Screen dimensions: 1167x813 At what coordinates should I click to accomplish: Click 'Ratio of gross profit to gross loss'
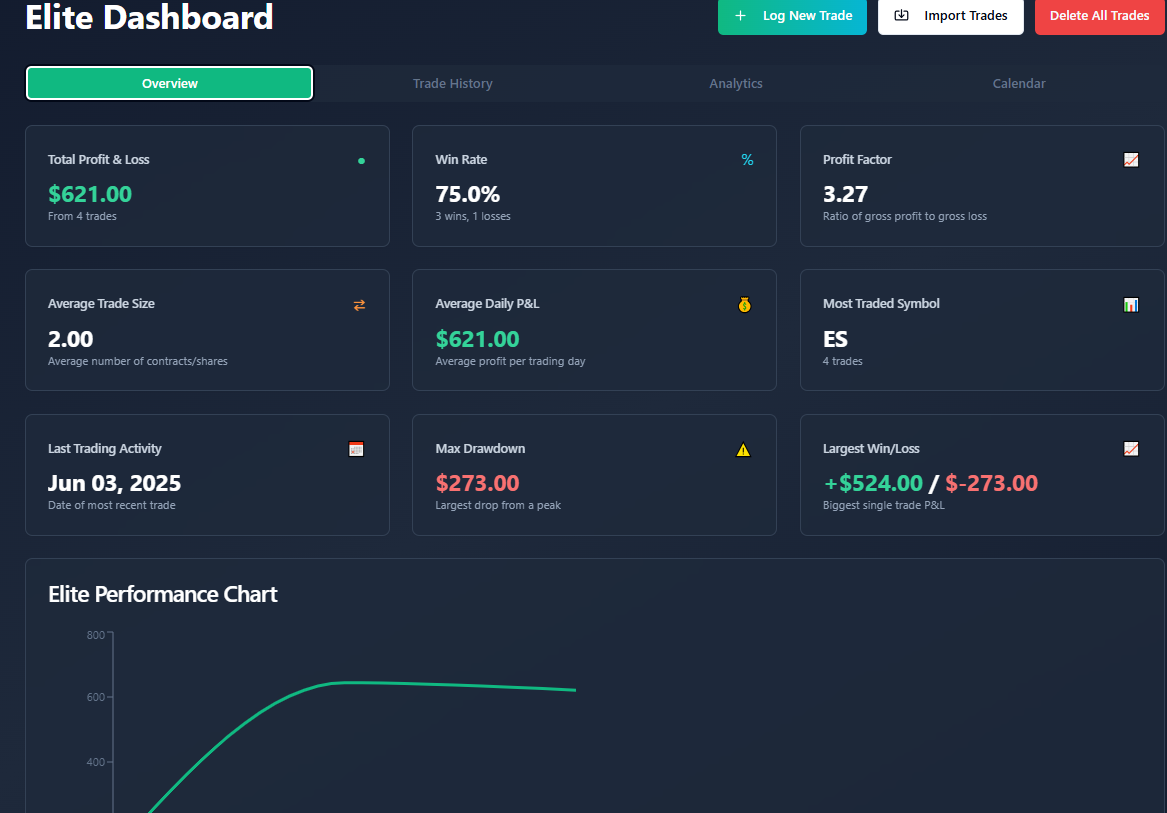tap(905, 217)
